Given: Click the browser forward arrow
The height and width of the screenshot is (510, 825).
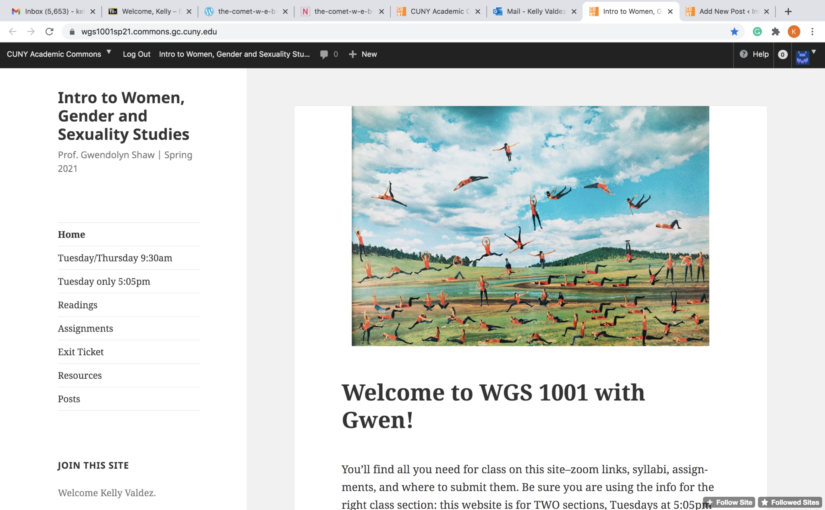Looking at the screenshot, I should (31, 32).
